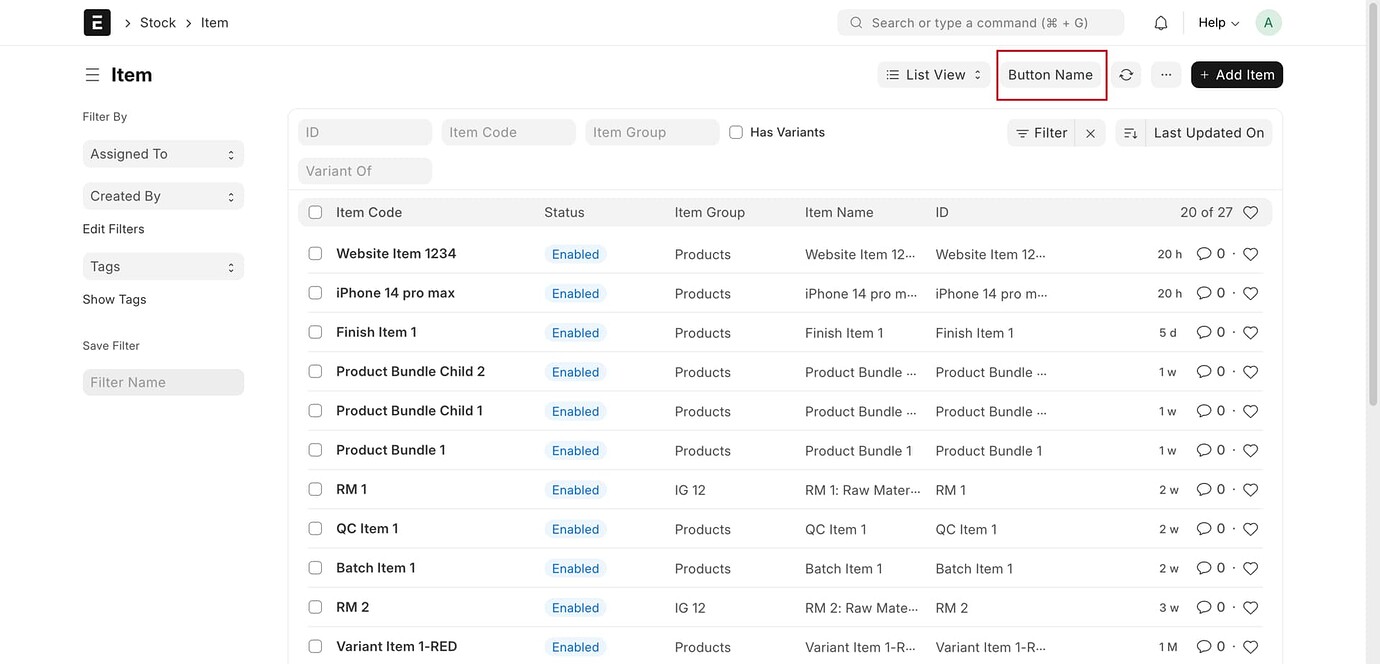
Task: Open the Tags dropdown in the sidebar
Action: [163, 266]
